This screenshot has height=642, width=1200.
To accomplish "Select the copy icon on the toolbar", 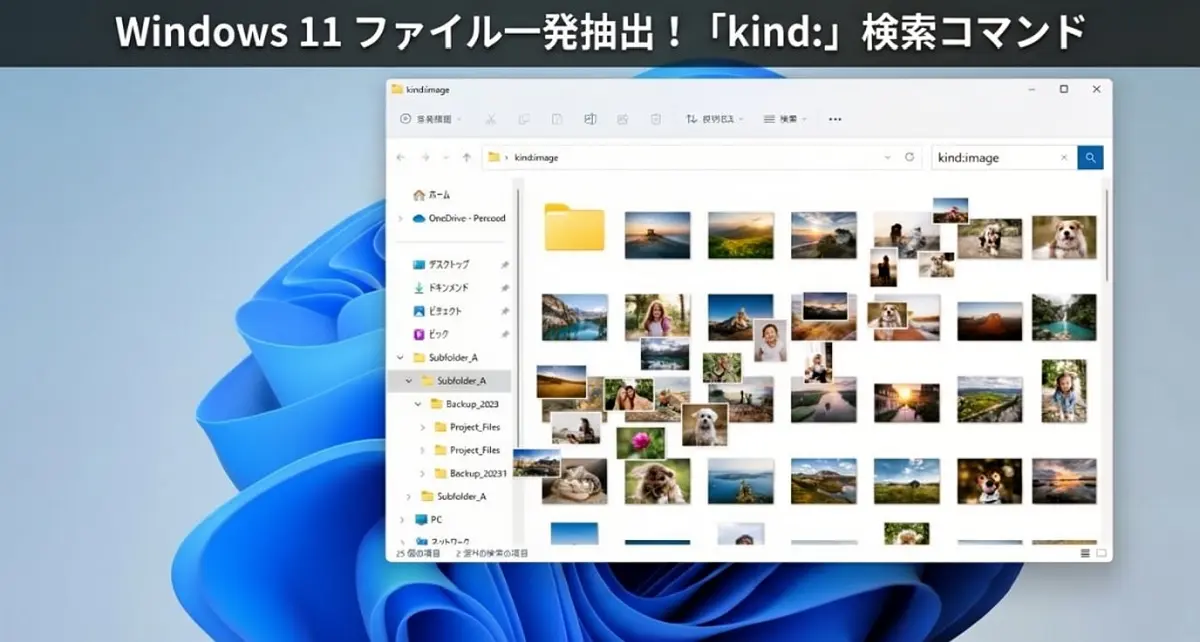I will pyautogui.click(x=526, y=118).
